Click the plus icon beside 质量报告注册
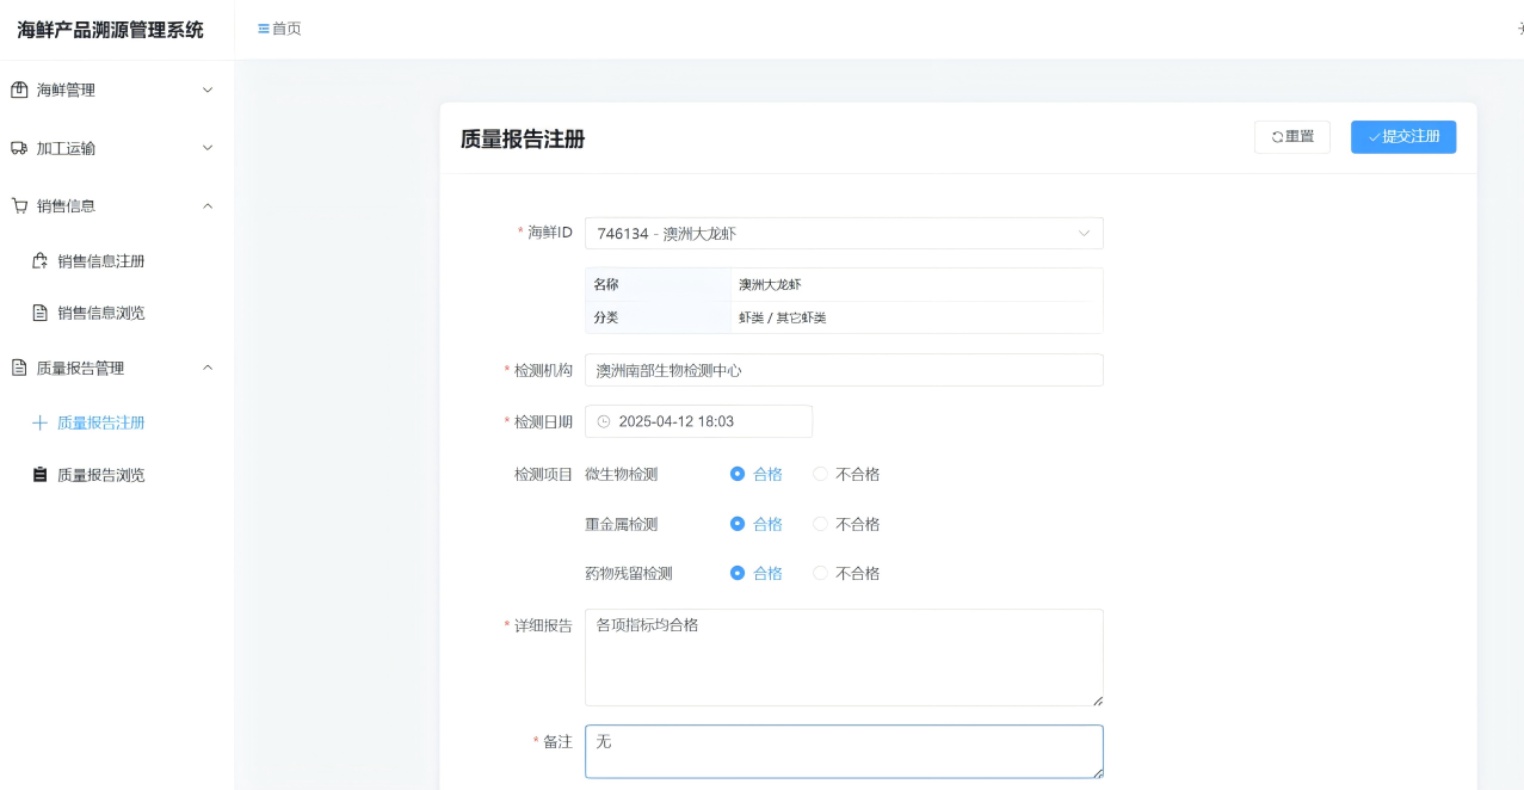This screenshot has height=790, width=1524. [x=40, y=423]
